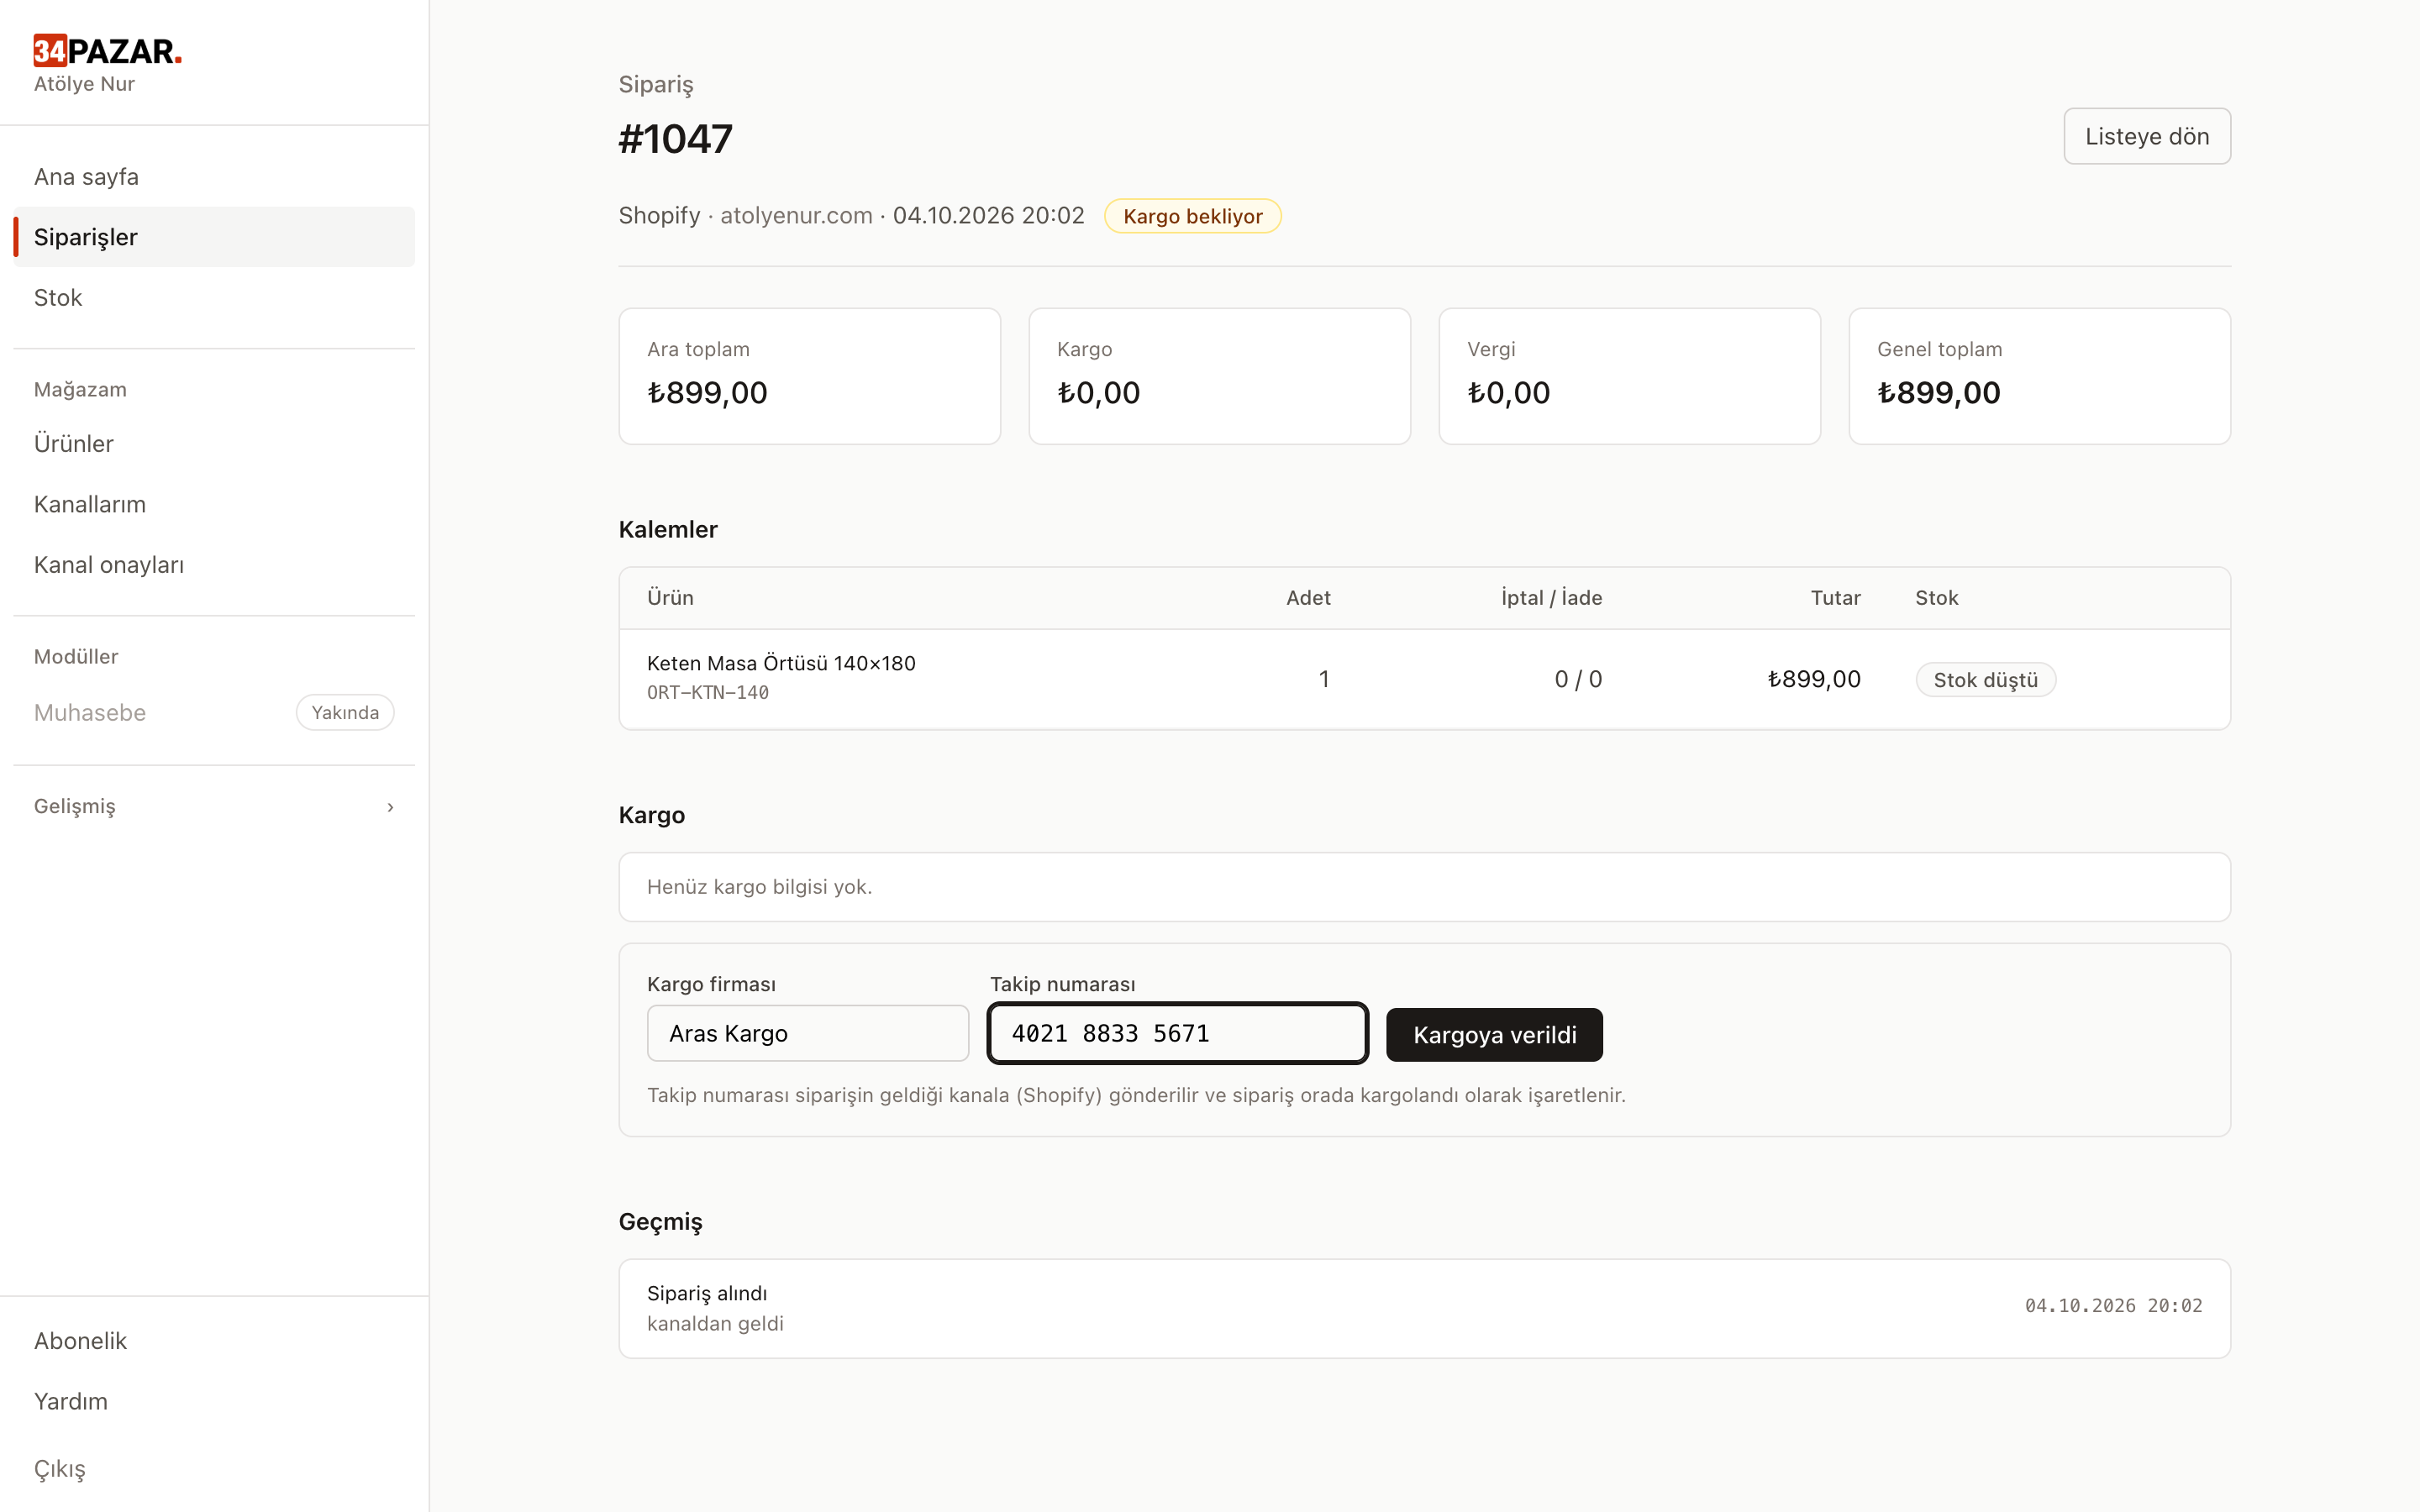Click the Vergi ₺0,00 summary card
2420x1512 pixels.
coord(1630,376)
